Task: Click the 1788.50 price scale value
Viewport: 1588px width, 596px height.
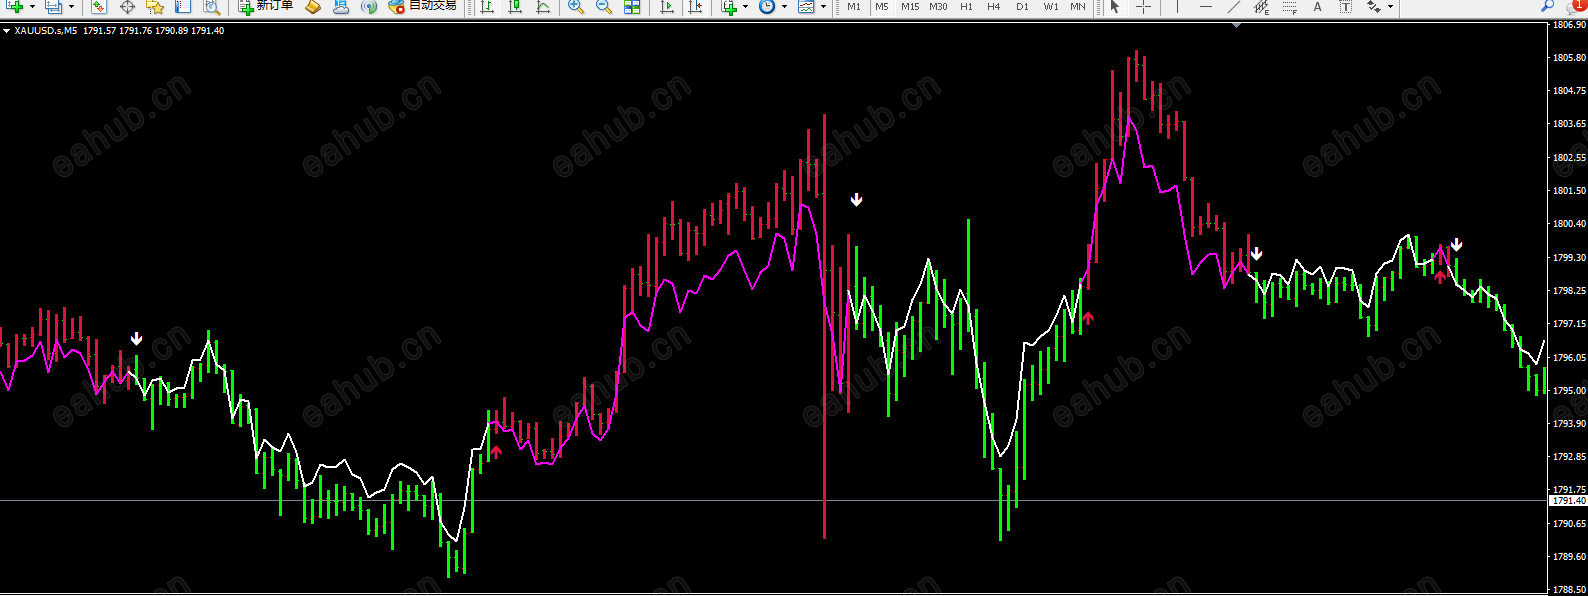Action: [1569, 590]
